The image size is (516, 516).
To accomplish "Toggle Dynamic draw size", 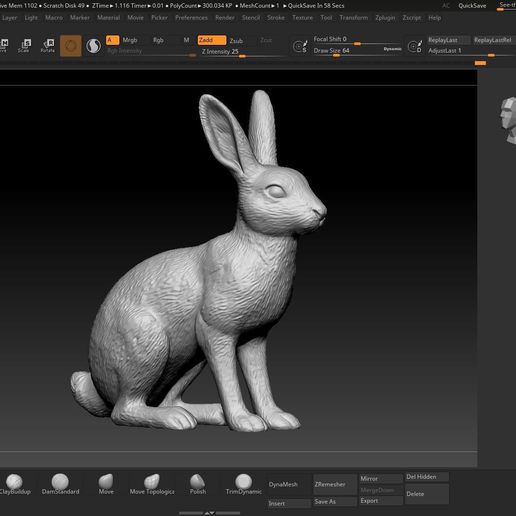I will 392,49.
